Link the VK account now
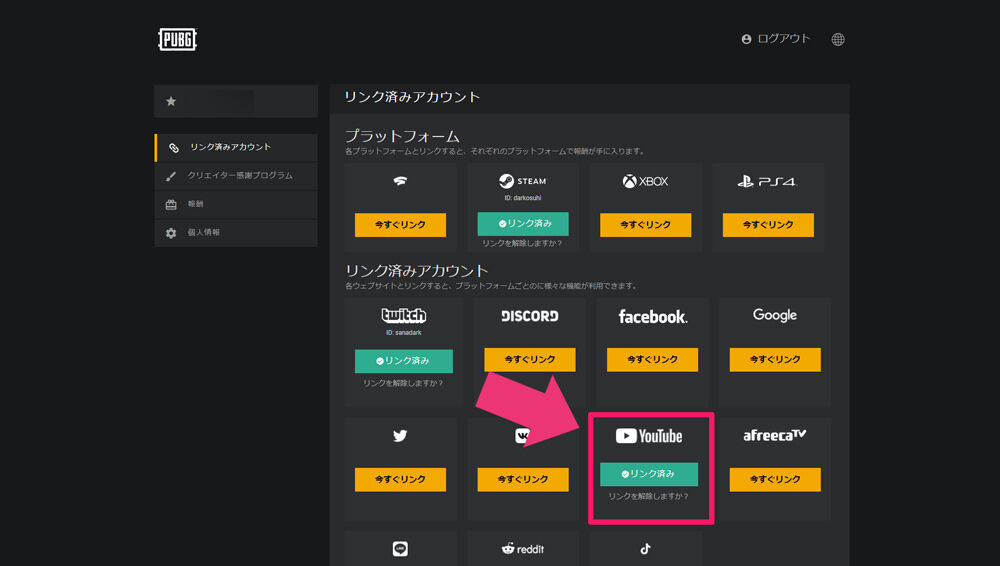1000x566 pixels. point(523,479)
